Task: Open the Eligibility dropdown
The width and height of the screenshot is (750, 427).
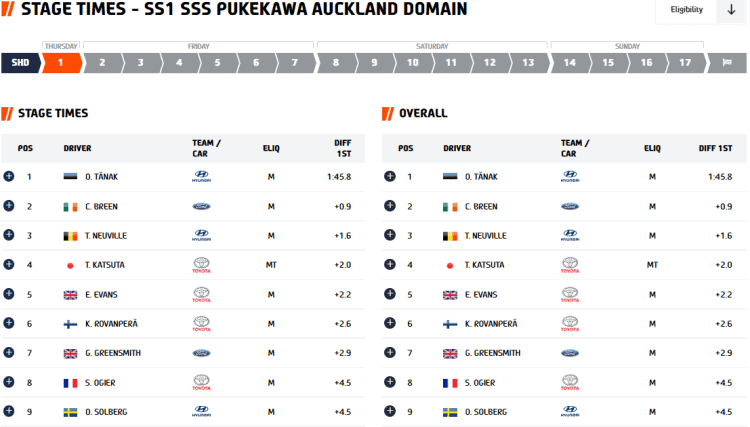Action: point(686,10)
